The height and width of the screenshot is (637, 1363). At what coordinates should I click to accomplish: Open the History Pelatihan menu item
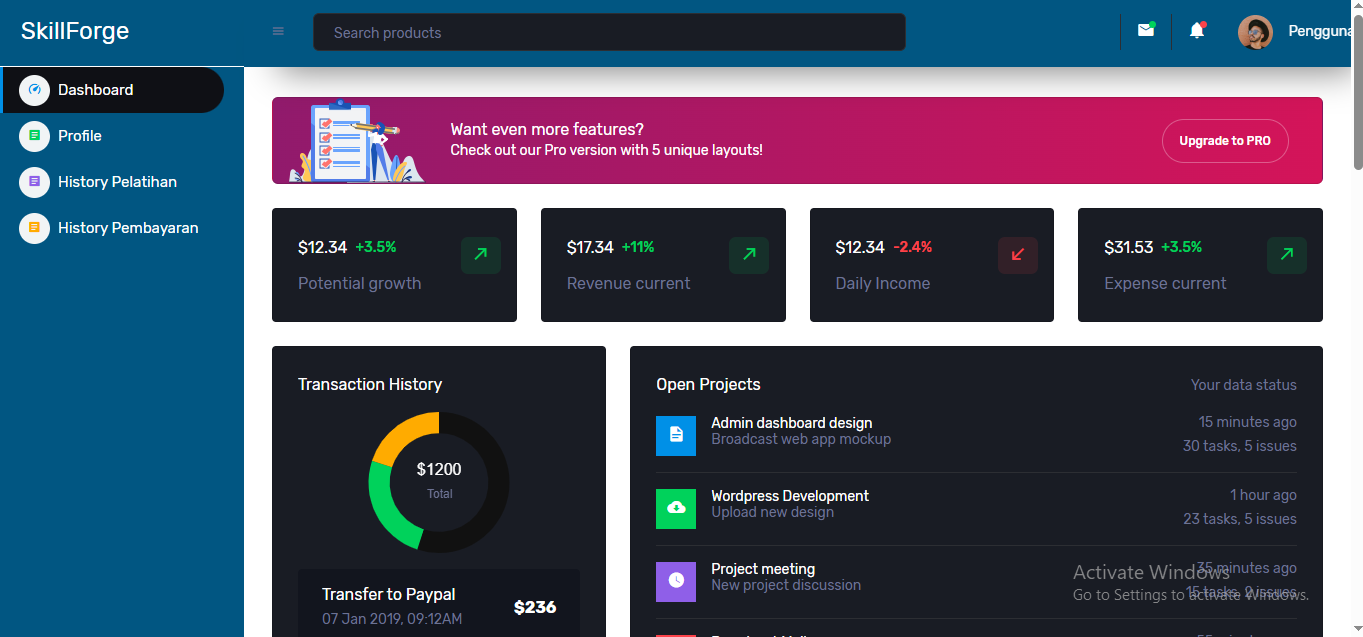112,182
